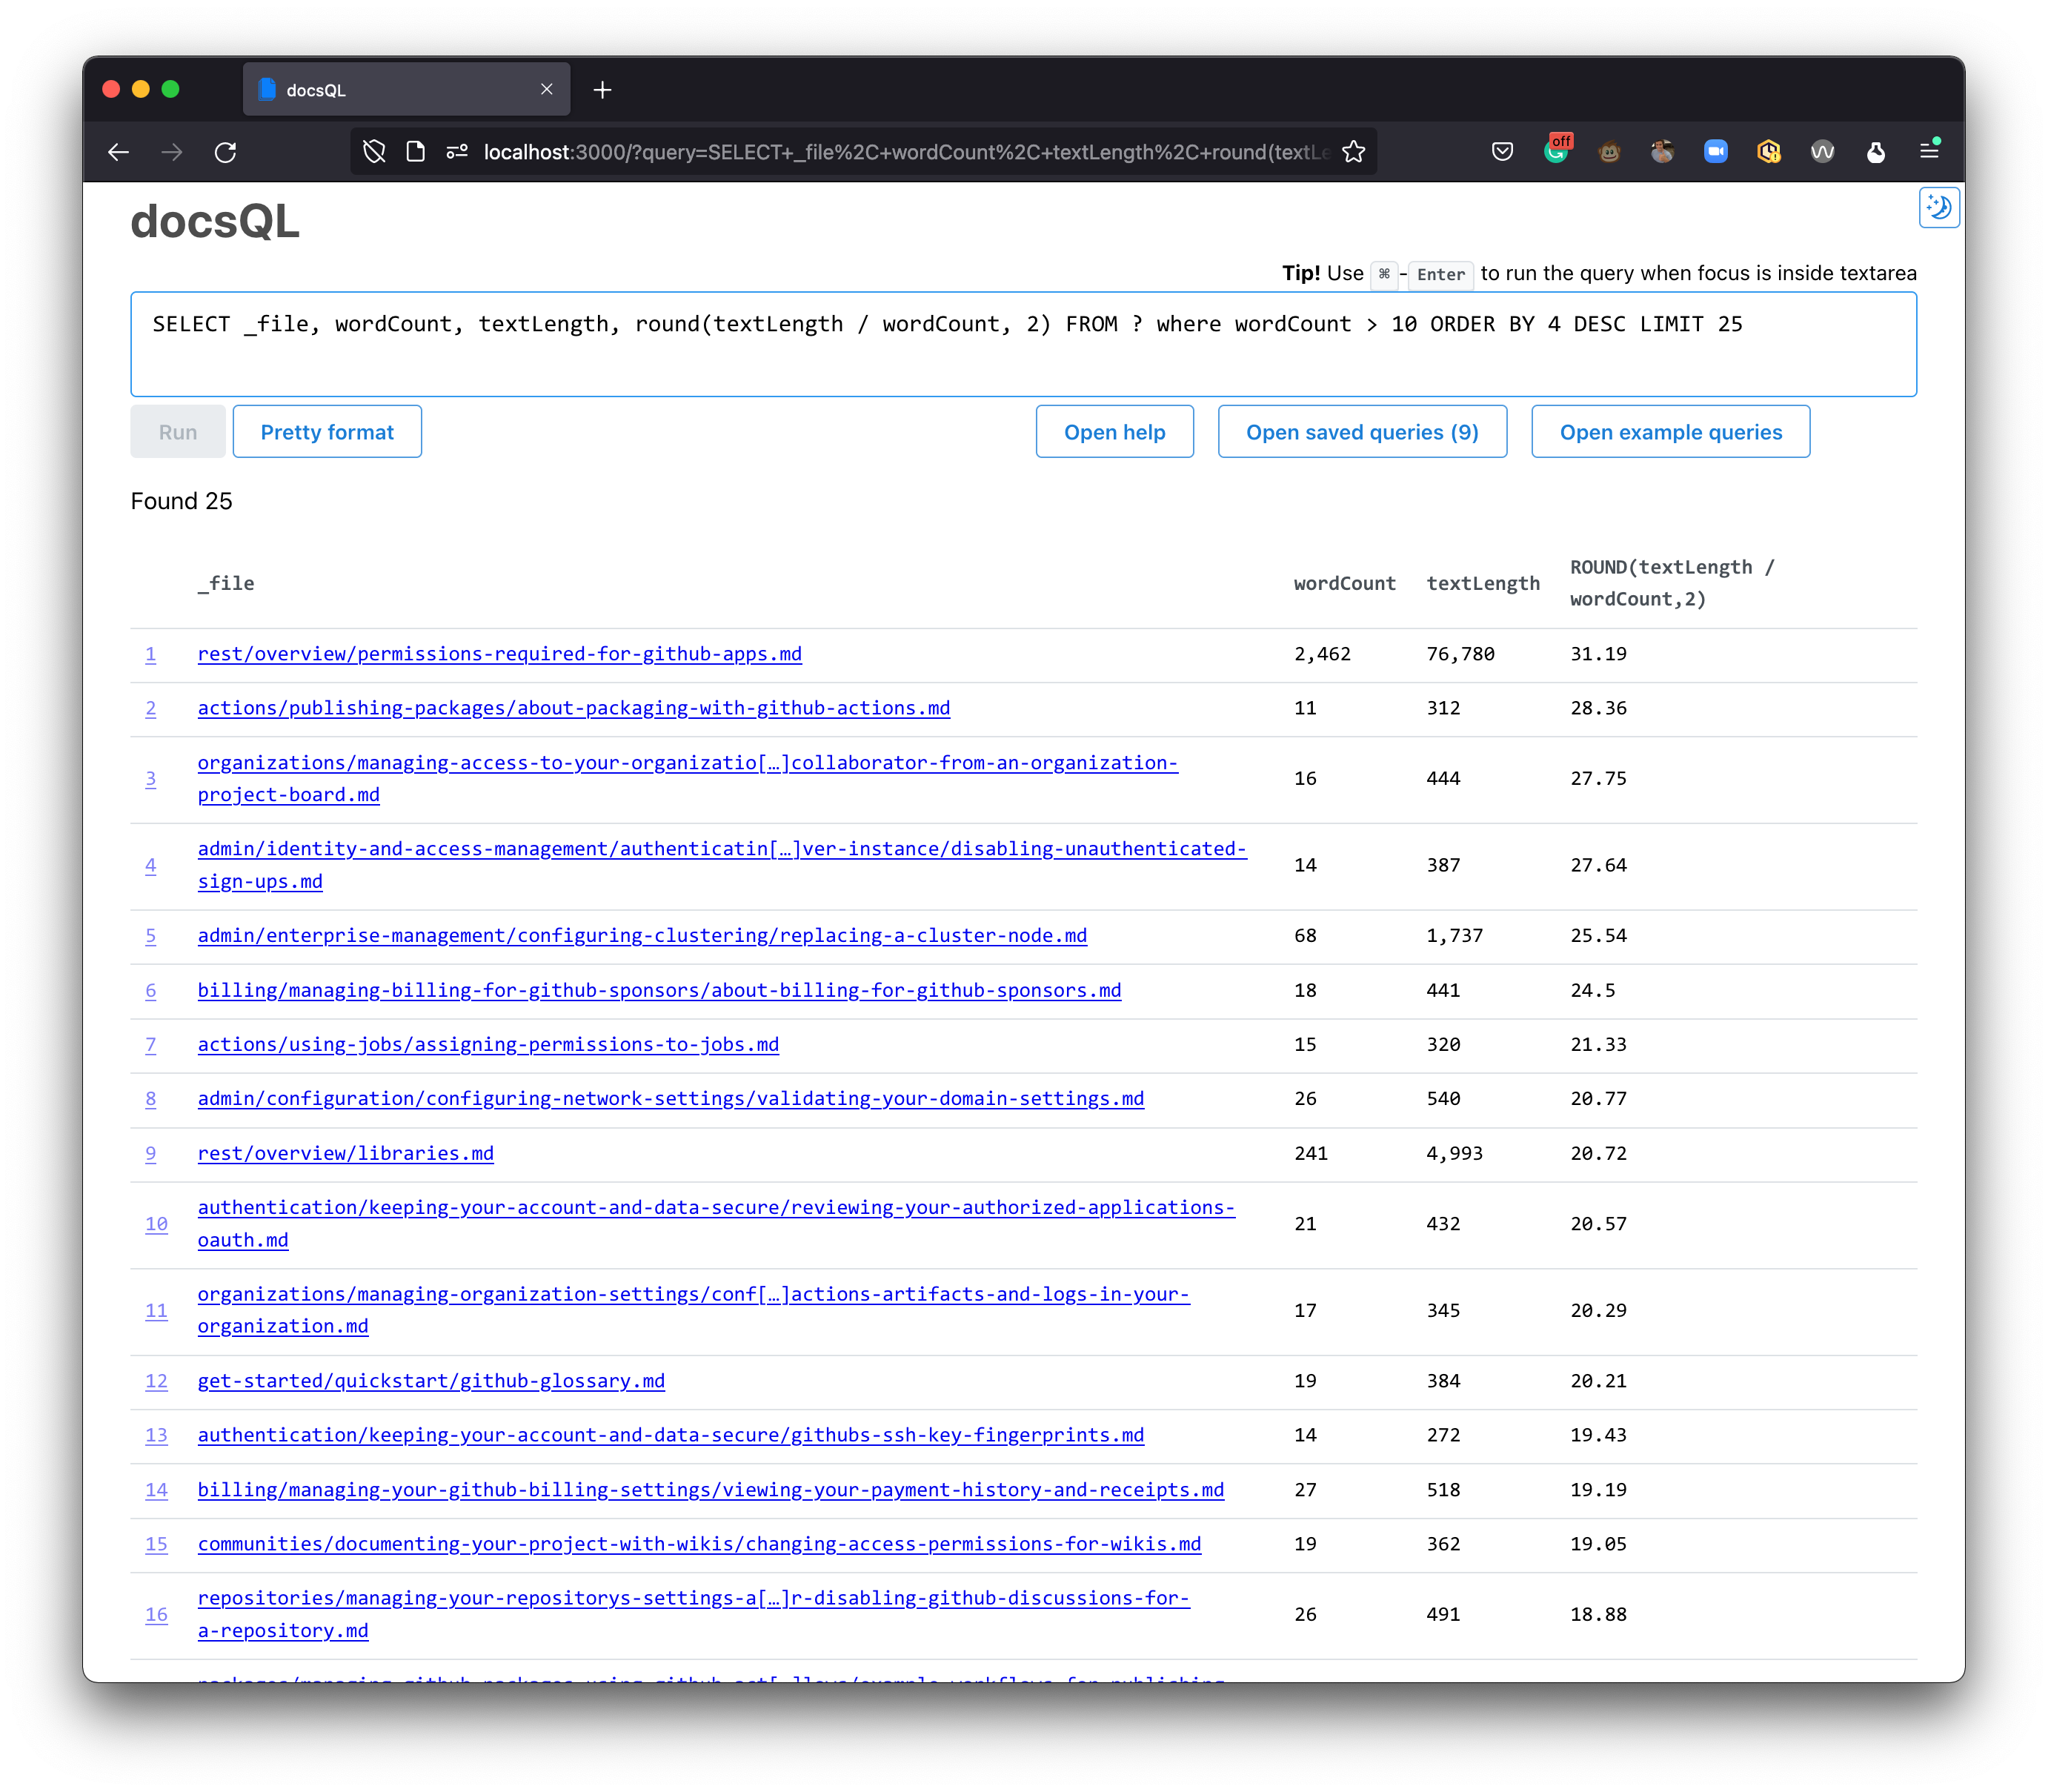
Task: Expand the Open saved queries (9) panel
Action: coord(1361,432)
